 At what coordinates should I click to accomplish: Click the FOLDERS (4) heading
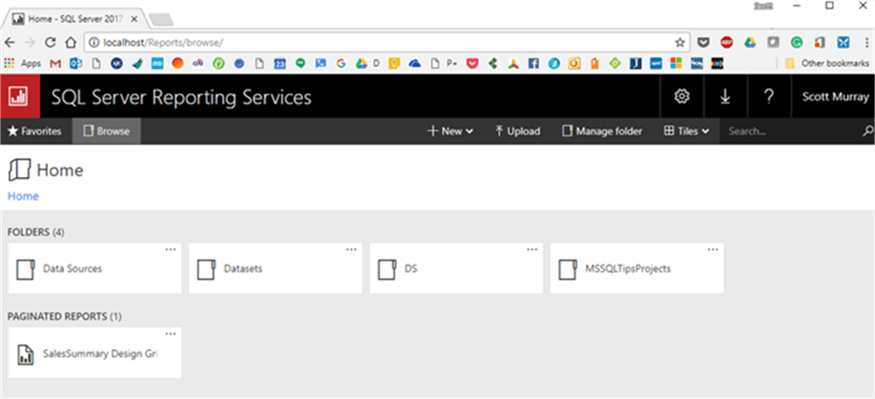pos(36,232)
